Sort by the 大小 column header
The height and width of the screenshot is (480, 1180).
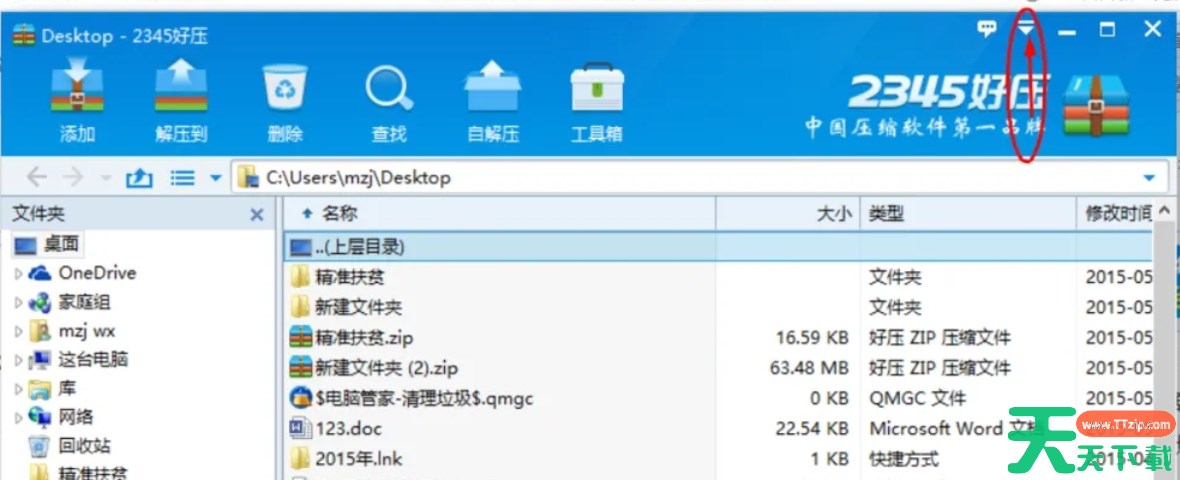click(x=787, y=214)
